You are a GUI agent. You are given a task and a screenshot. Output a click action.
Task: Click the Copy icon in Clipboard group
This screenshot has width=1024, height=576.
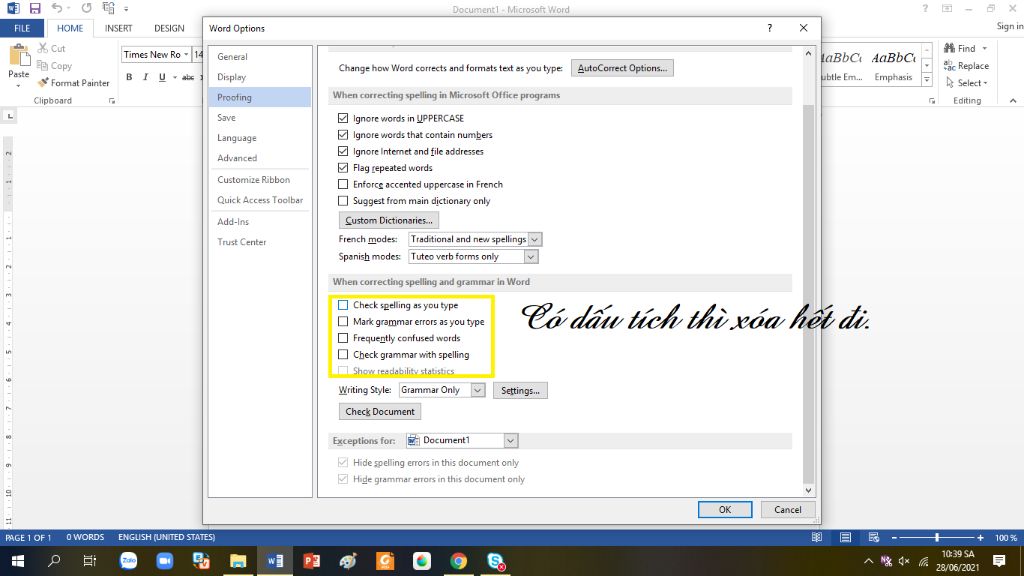[x=42, y=65]
